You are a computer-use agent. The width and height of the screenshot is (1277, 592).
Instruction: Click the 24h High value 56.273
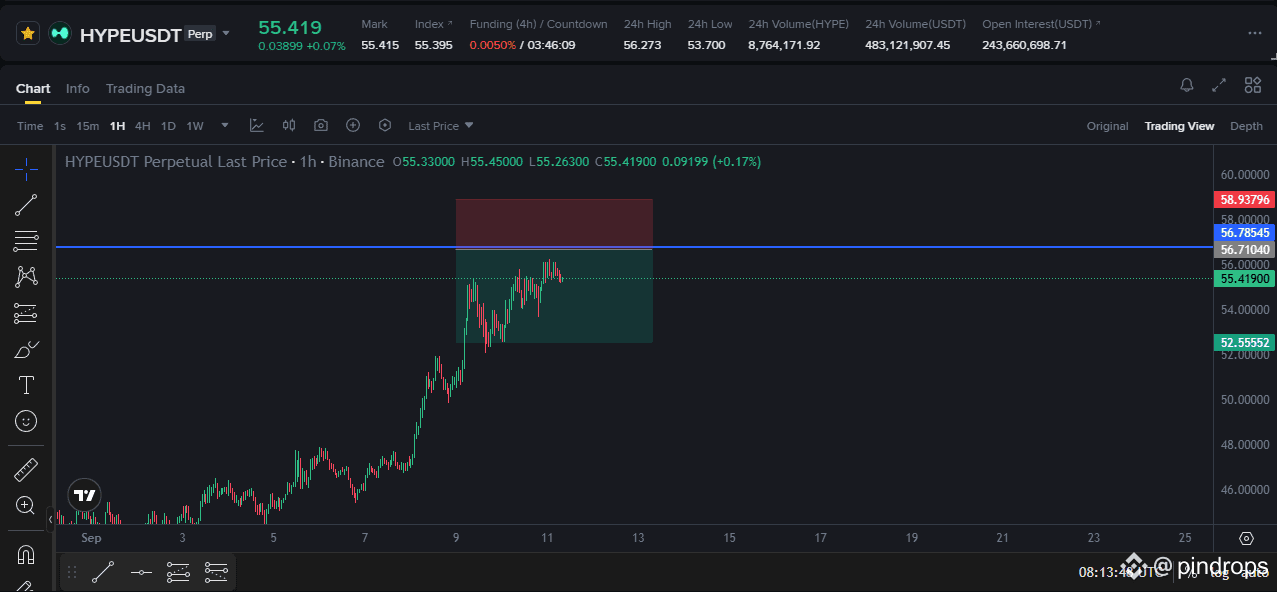coord(642,45)
